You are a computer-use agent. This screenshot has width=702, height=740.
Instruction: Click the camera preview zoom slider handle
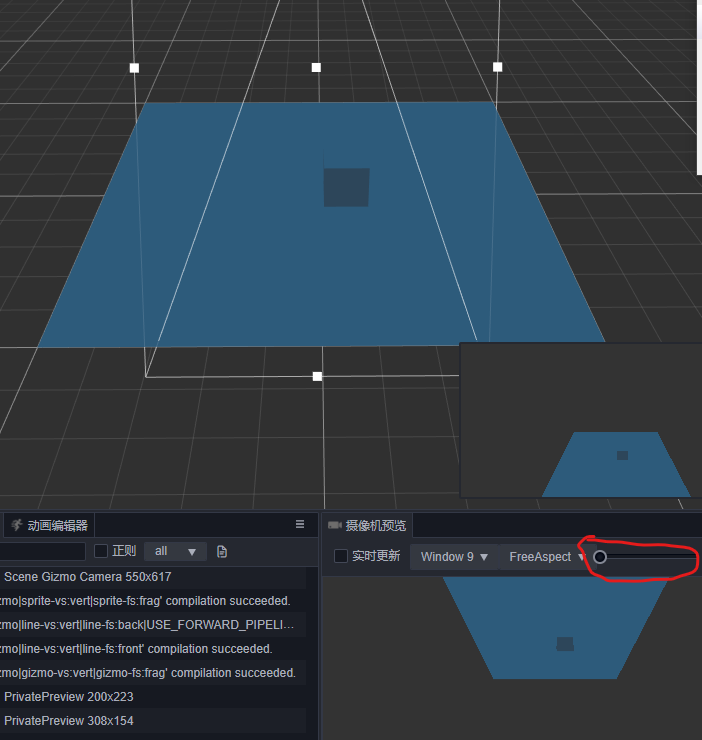pos(600,557)
